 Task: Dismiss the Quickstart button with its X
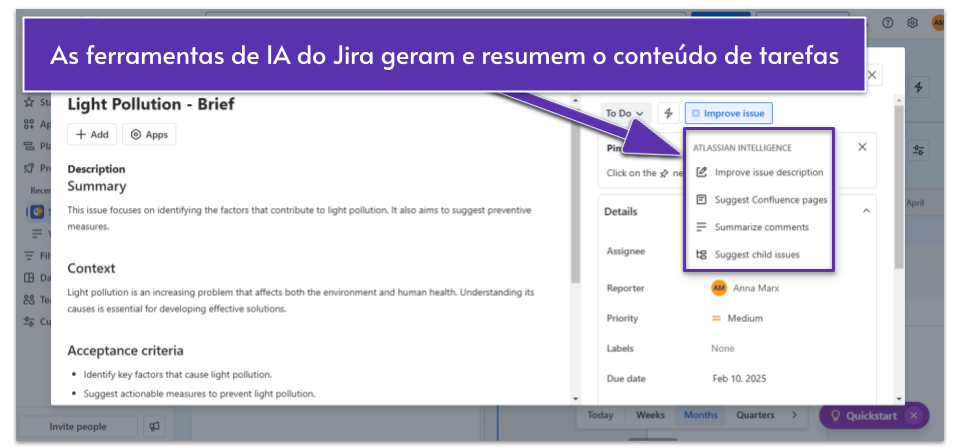(x=913, y=416)
